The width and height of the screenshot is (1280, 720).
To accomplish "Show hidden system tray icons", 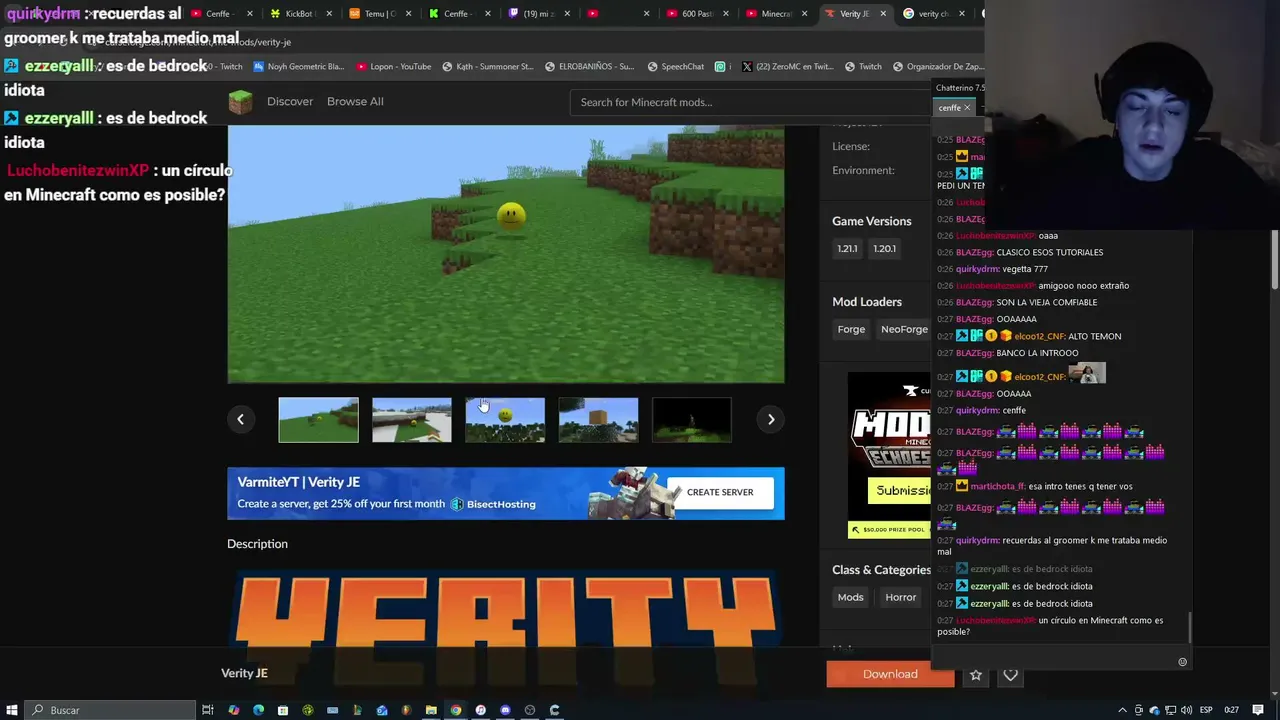I will pos(1122,710).
